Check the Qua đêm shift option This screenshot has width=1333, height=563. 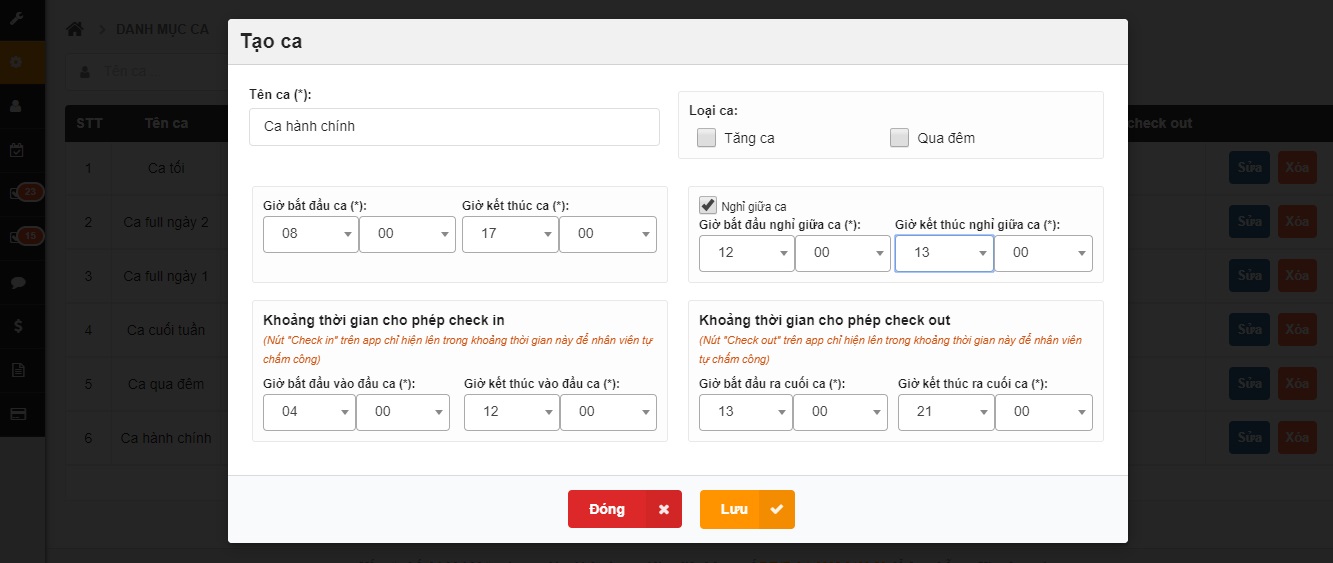899,138
